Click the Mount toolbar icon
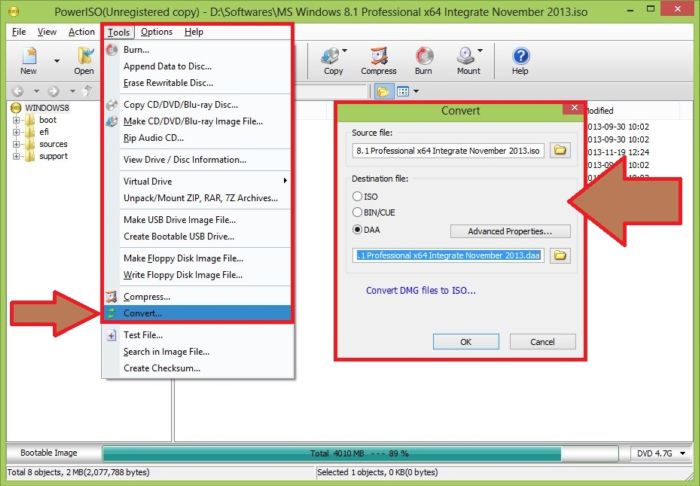This screenshot has height=486, width=700. pos(468,60)
